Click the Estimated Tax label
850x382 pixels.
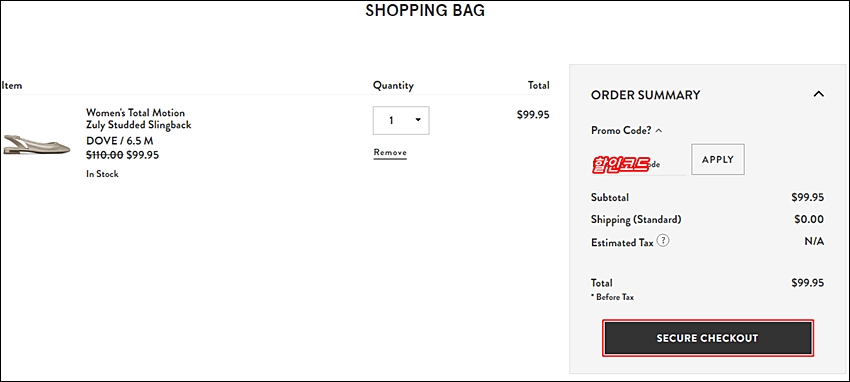pos(622,242)
